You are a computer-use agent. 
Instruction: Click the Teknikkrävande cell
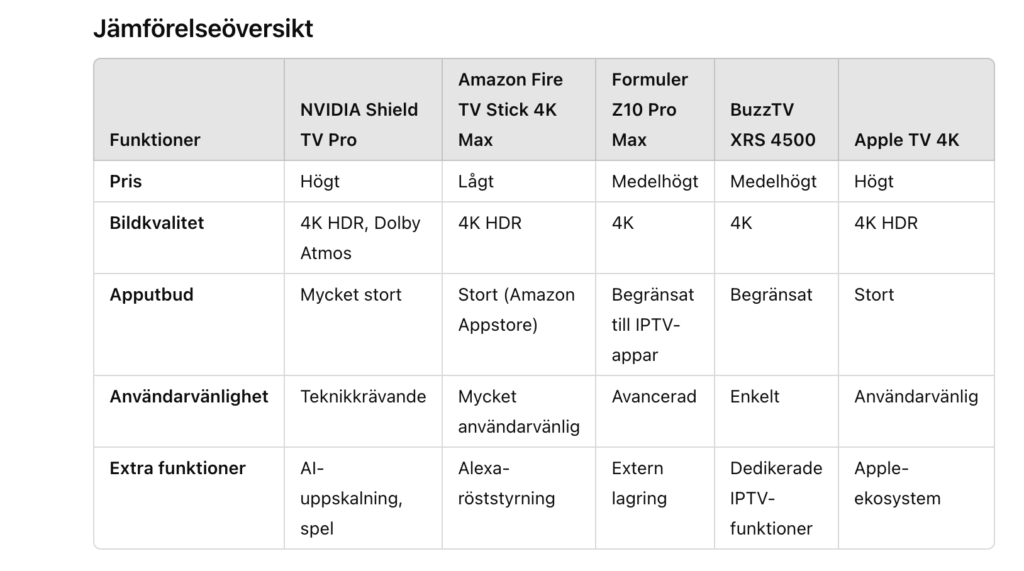363,397
